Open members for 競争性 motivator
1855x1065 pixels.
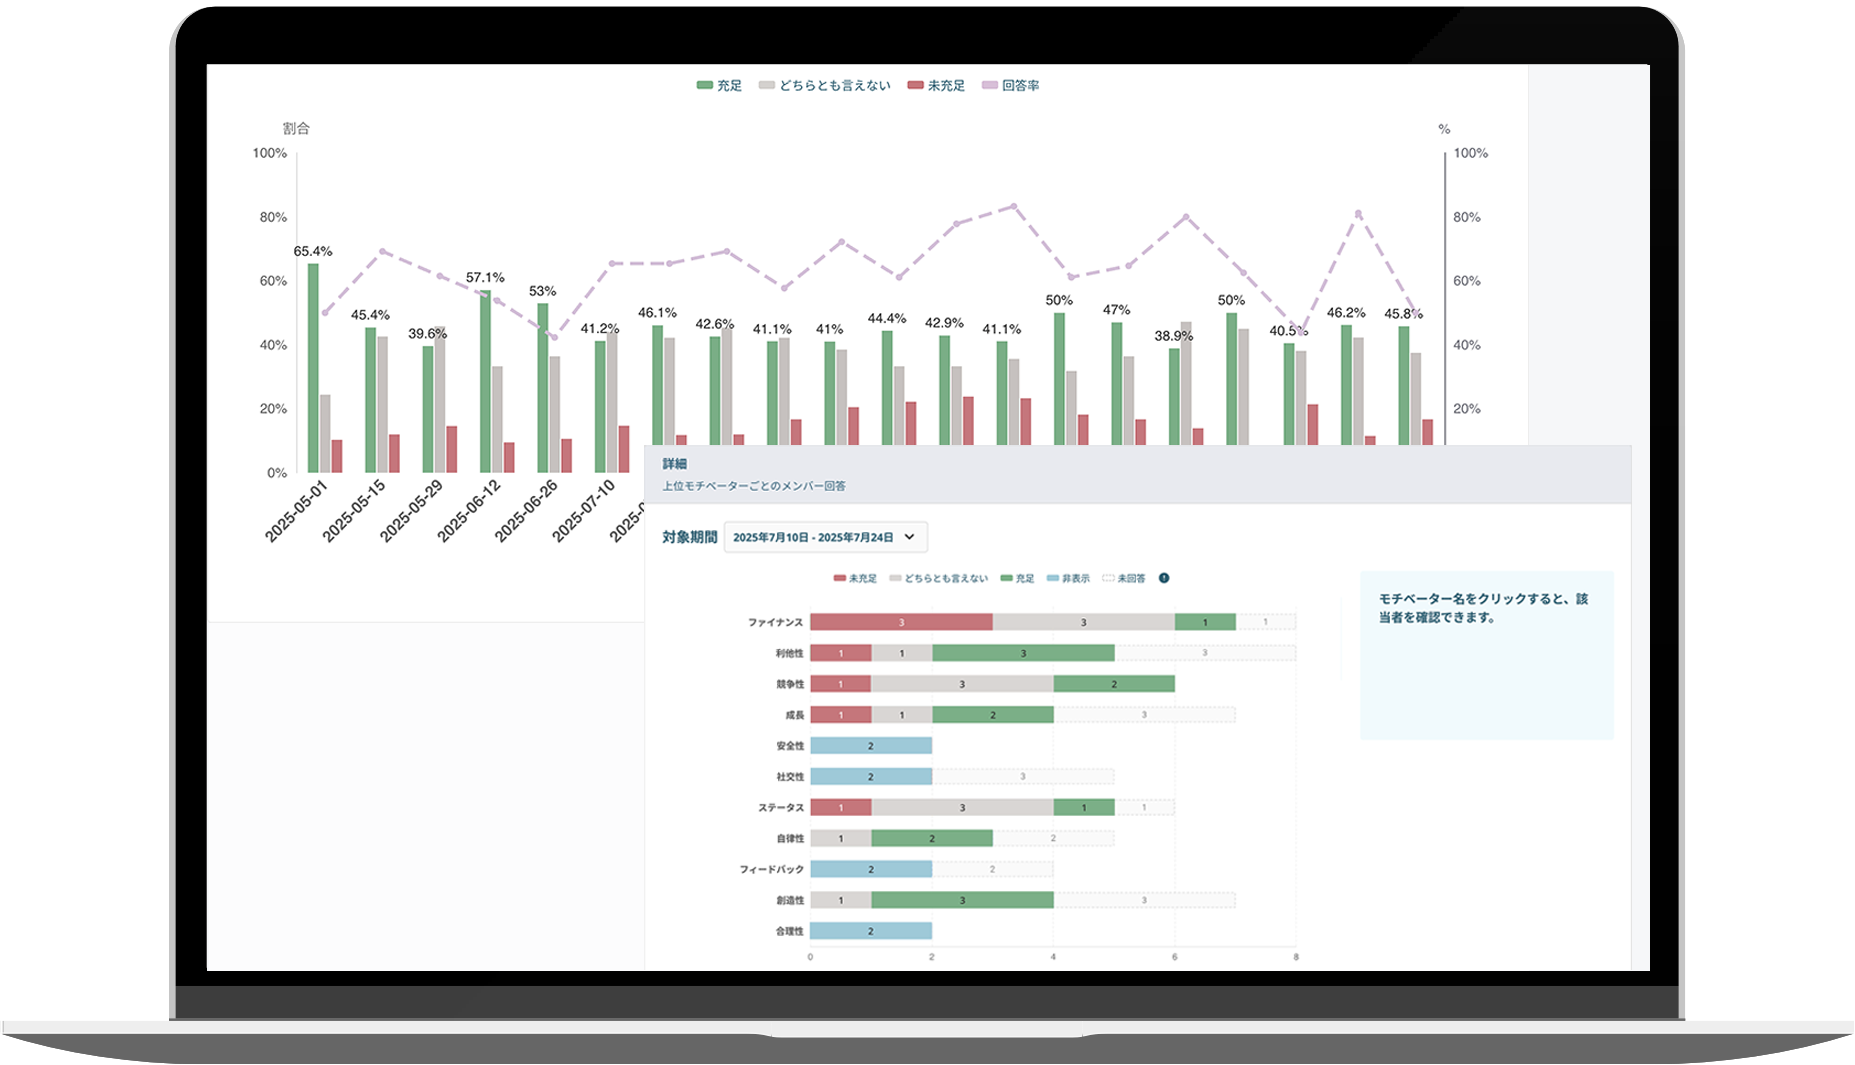(789, 684)
